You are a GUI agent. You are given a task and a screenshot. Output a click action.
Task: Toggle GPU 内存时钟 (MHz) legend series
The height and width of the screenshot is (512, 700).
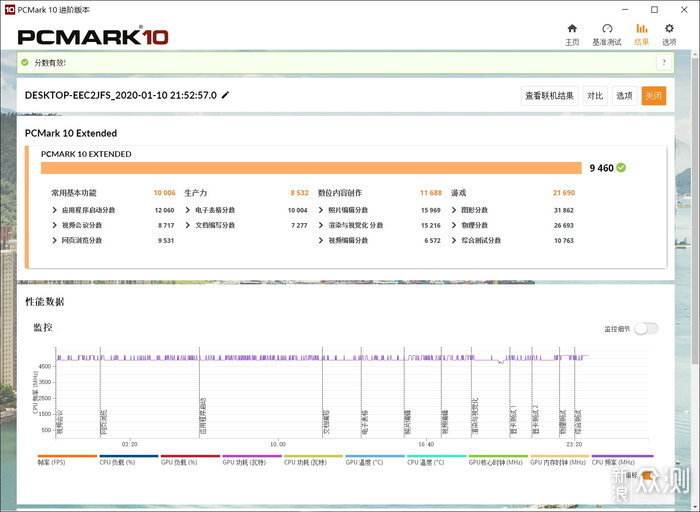point(560,460)
